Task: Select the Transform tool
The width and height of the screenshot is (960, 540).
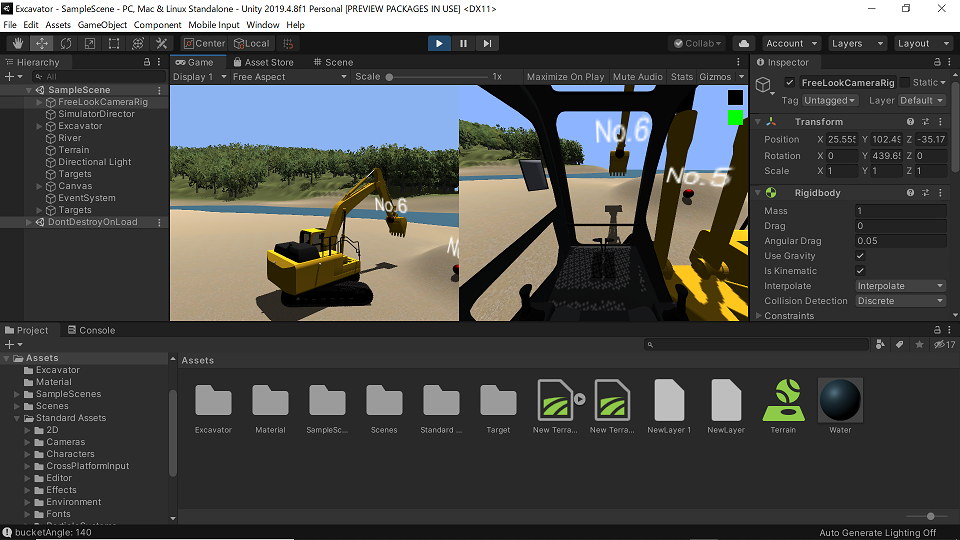Action: (138, 43)
